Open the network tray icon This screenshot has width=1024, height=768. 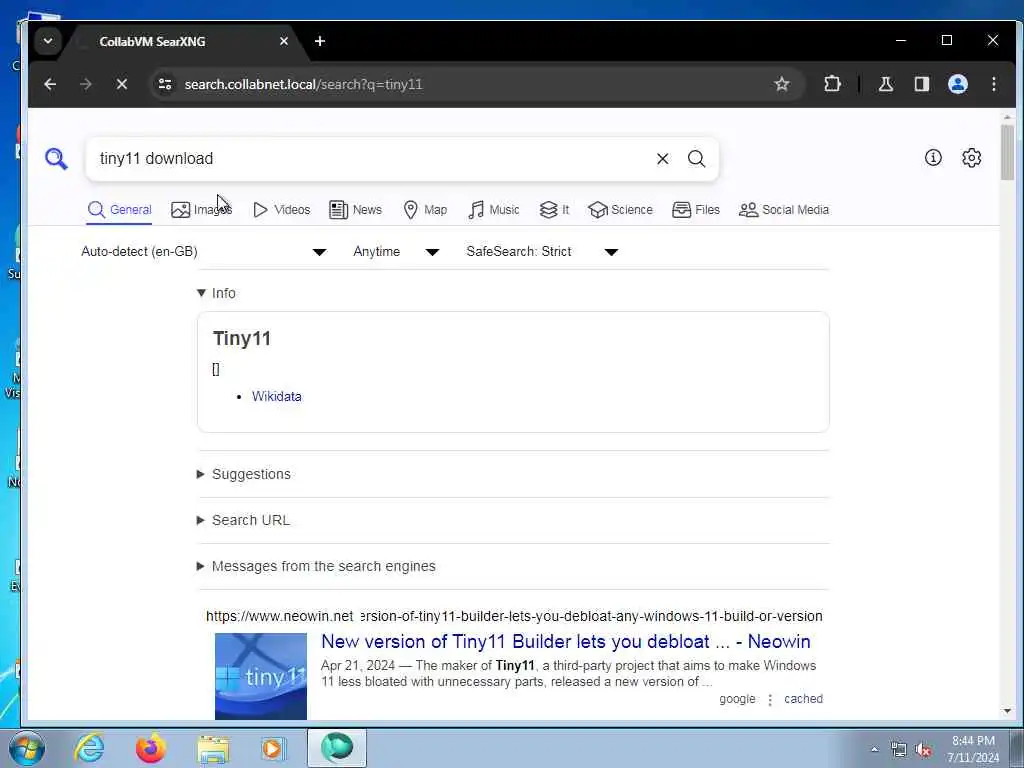[x=899, y=750]
